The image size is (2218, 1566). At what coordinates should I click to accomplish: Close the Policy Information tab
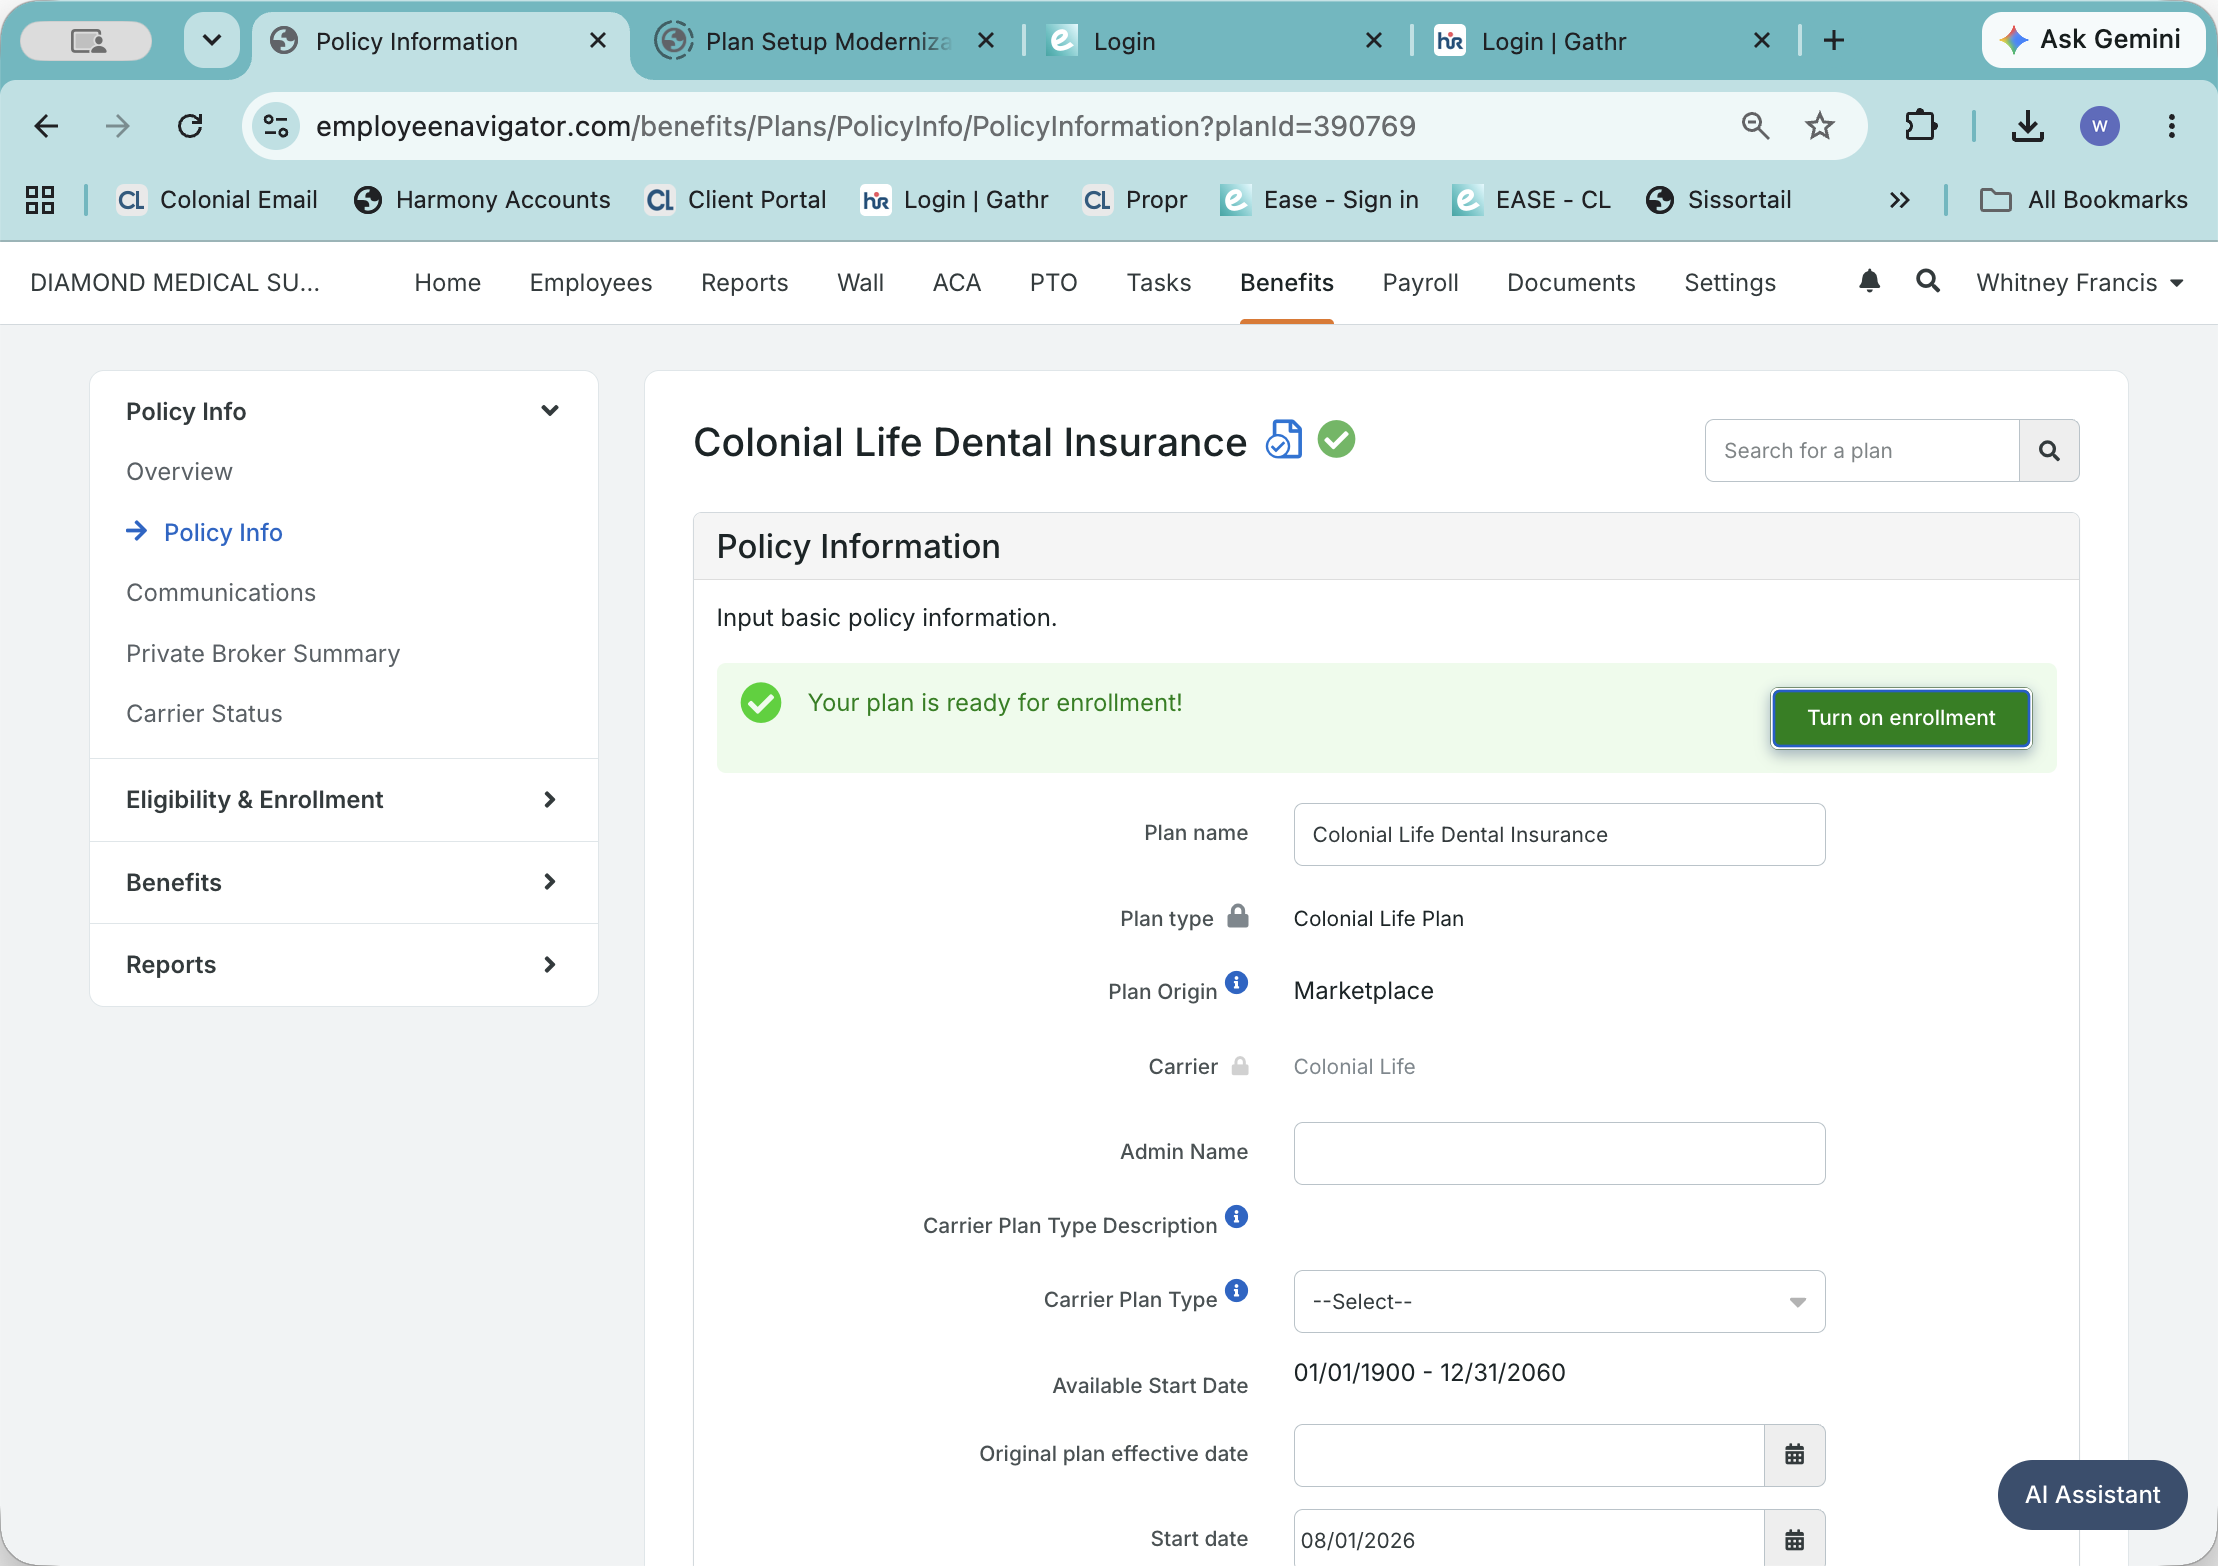tap(598, 40)
